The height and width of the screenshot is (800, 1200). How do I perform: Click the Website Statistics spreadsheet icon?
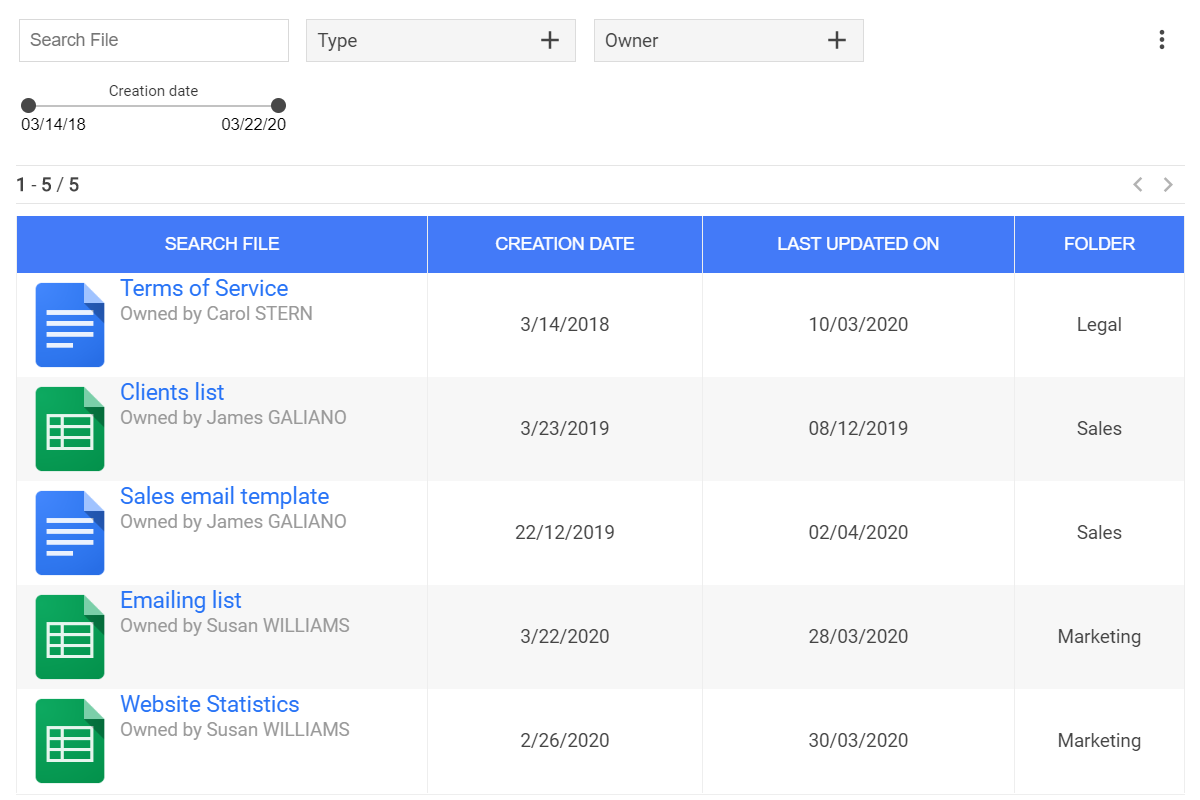click(x=70, y=741)
